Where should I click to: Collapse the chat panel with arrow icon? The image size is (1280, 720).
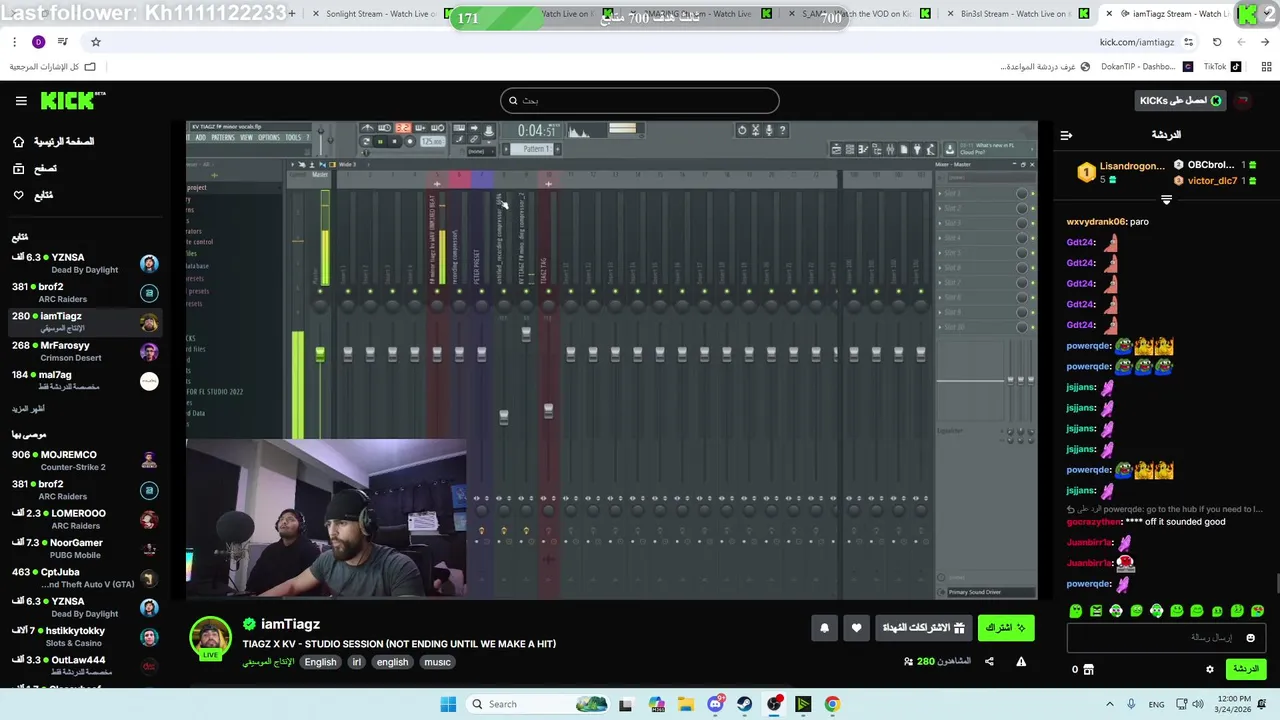(x=1066, y=135)
